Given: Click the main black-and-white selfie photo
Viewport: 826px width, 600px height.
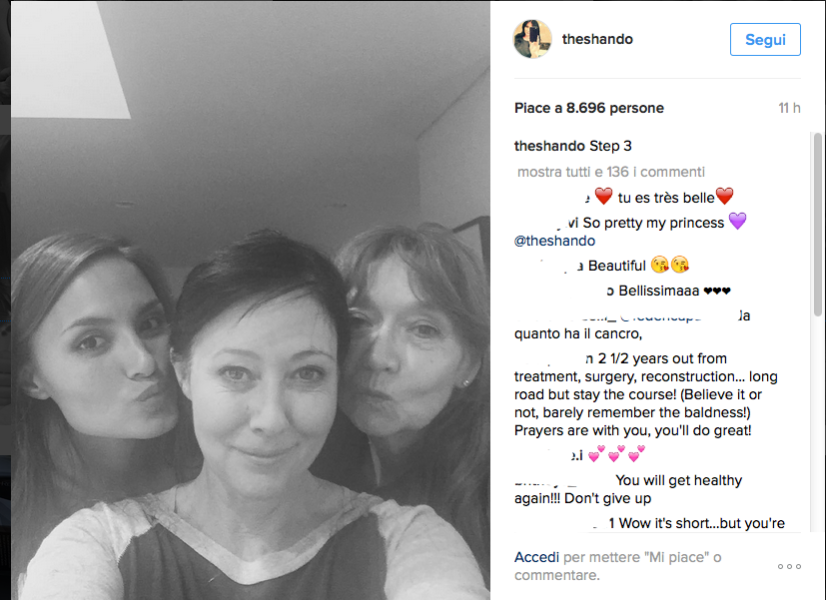Looking at the screenshot, I should pos(251,300).
